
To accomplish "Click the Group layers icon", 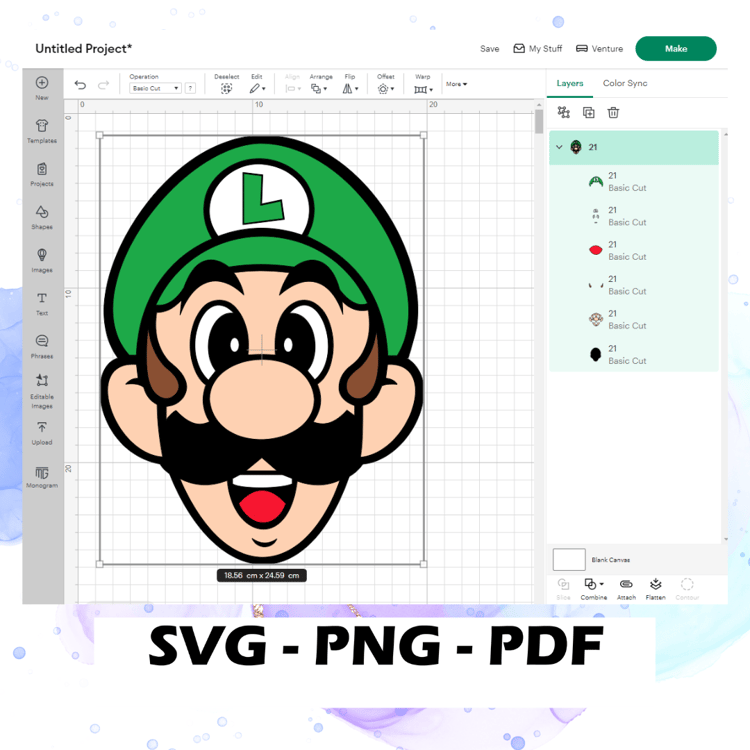I will coord(563,112).
